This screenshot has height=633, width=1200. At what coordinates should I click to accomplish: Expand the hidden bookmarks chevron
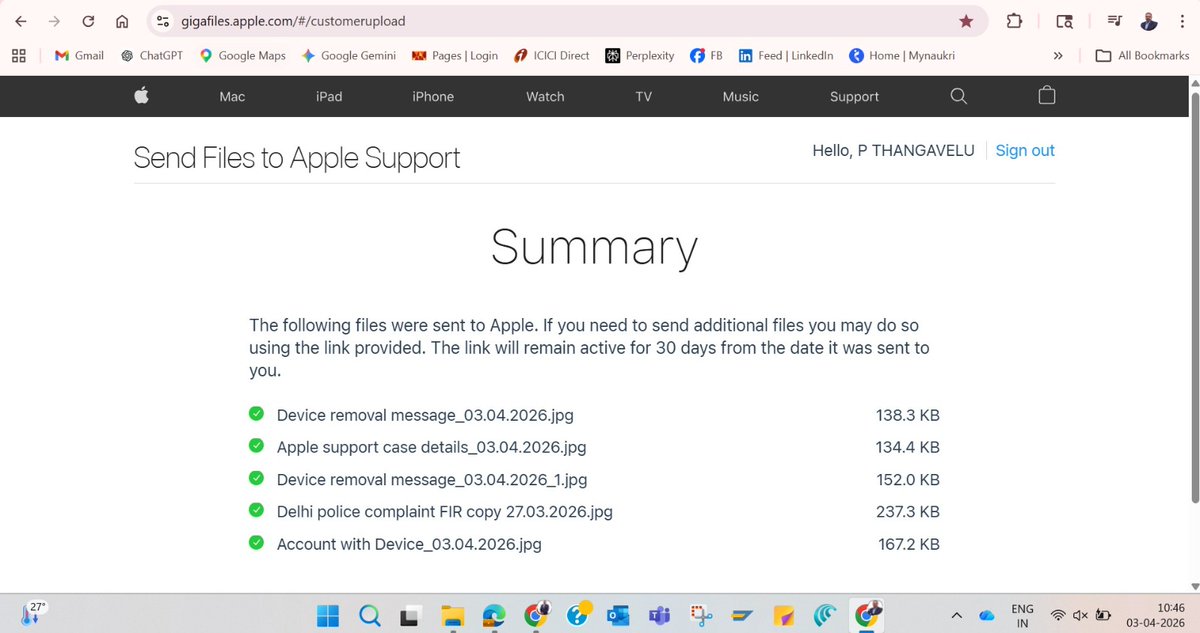point(1058,56)
